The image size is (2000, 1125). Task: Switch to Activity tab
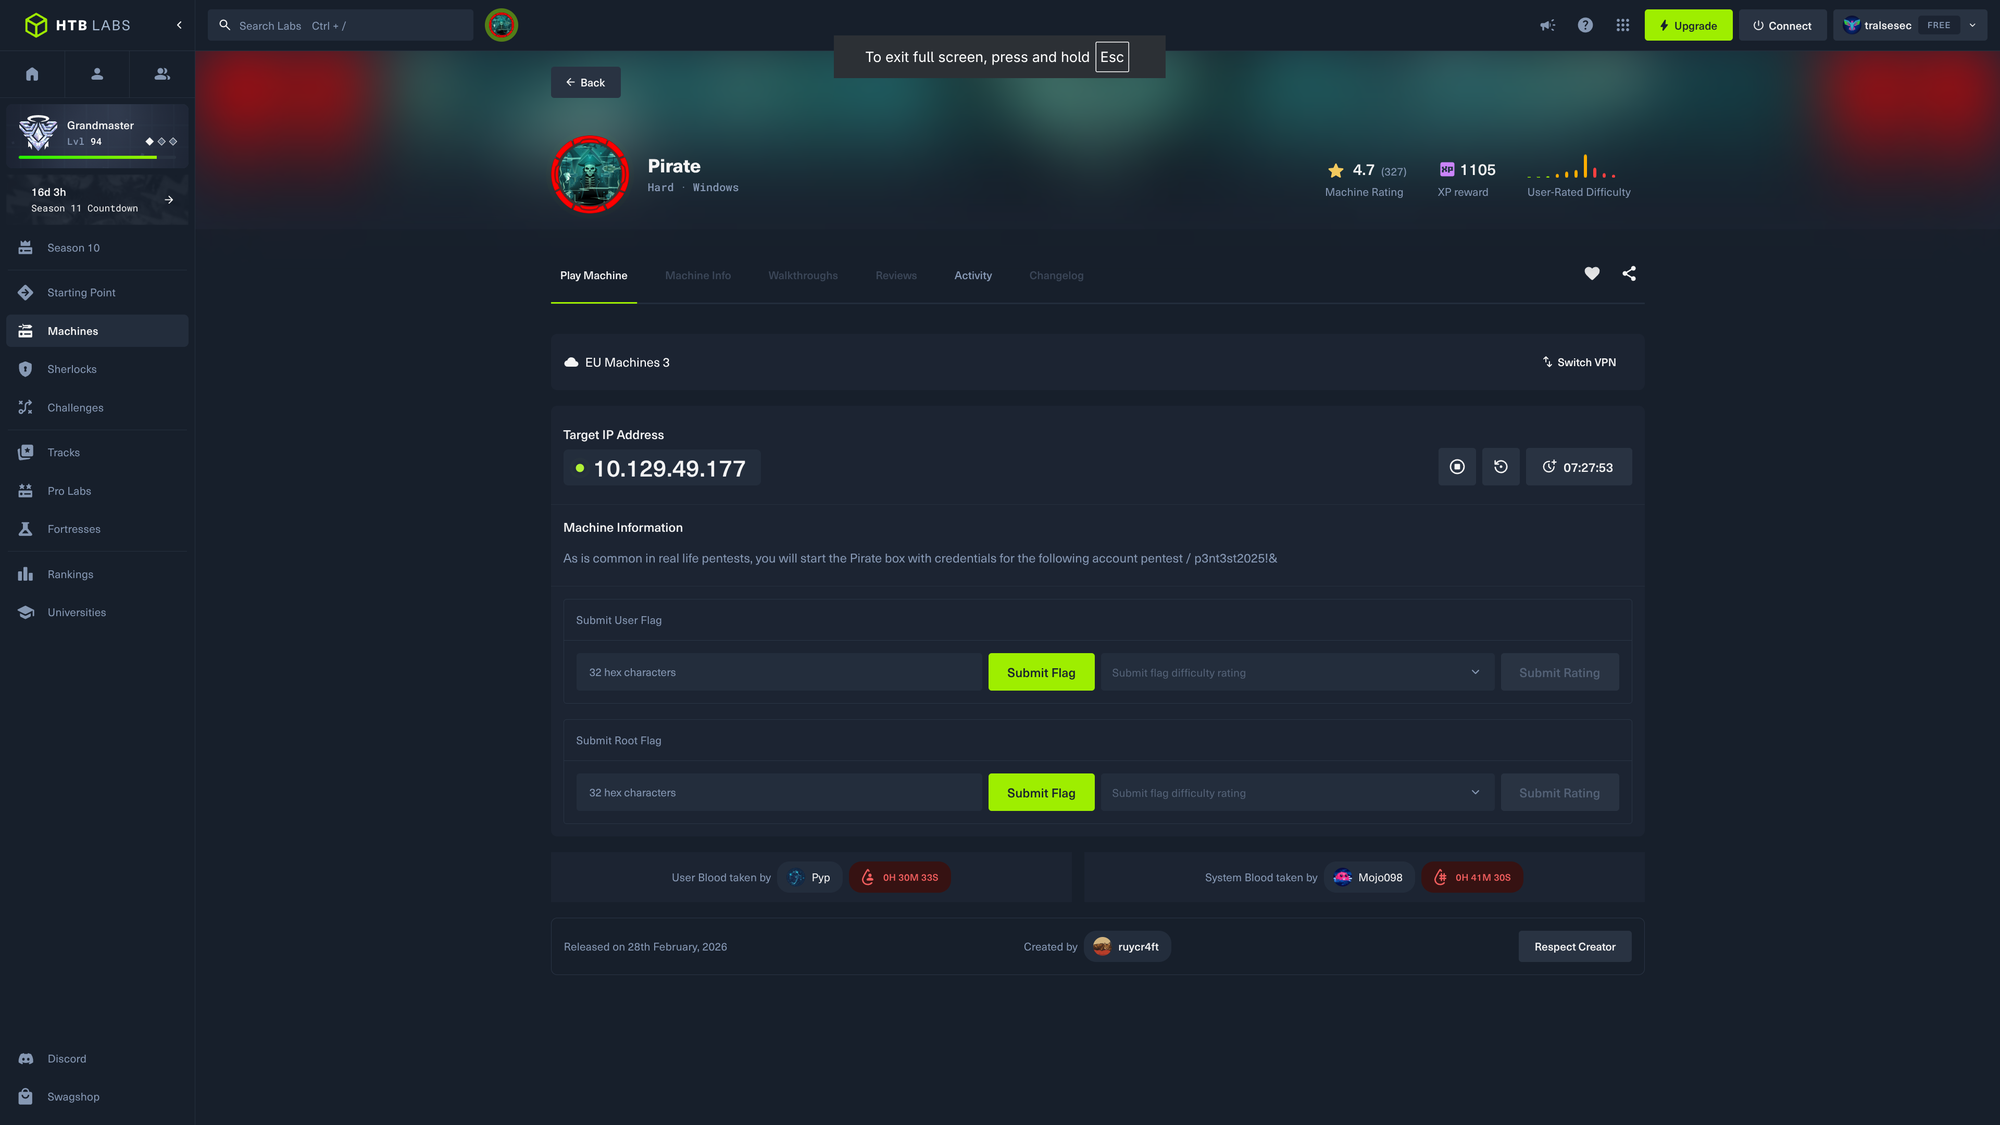[x=973, y=276]
